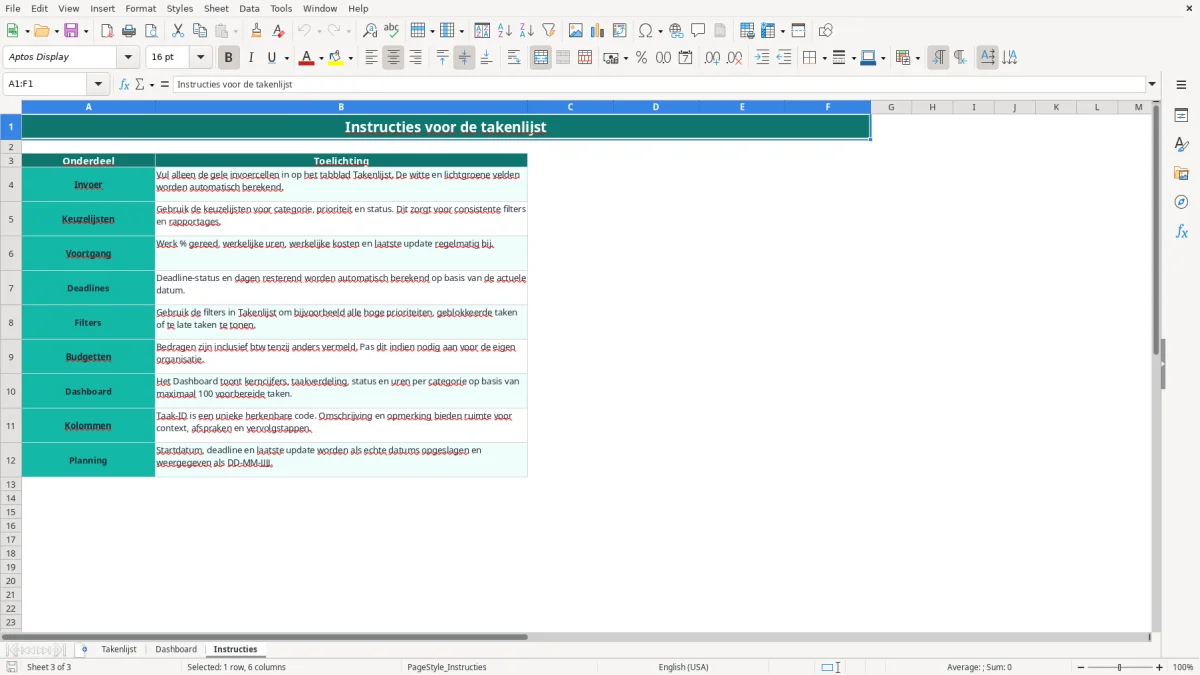Toggle Wrap Text

pos(514,58)
